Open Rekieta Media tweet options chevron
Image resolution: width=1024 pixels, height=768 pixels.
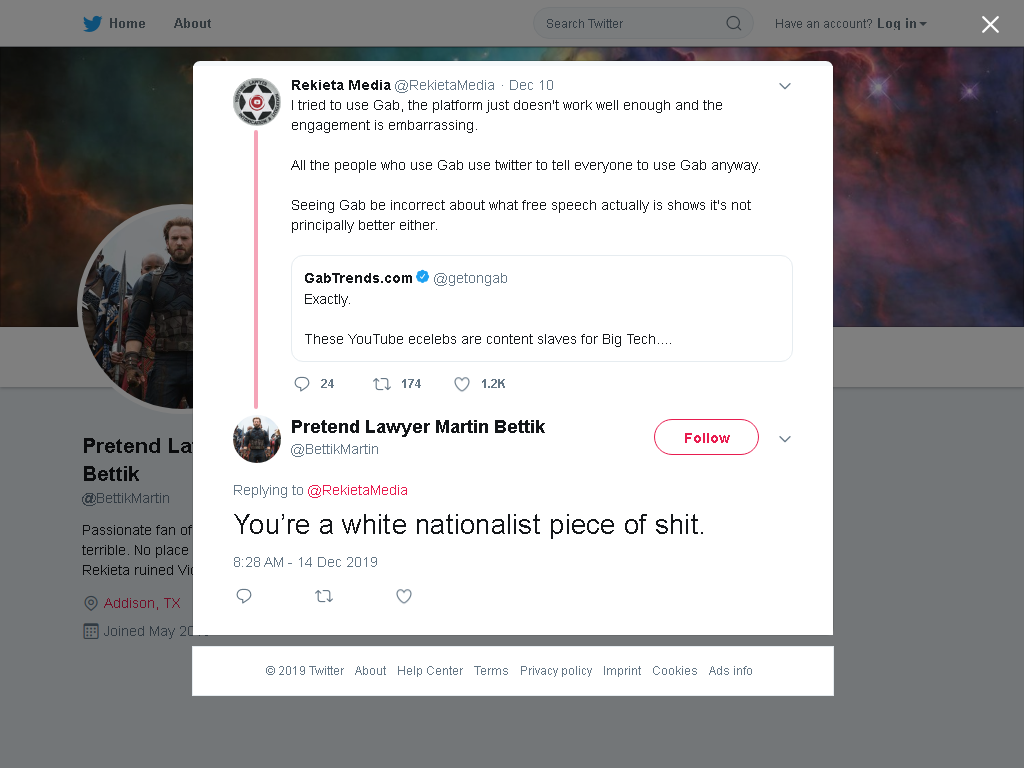(x=785, y=86)
